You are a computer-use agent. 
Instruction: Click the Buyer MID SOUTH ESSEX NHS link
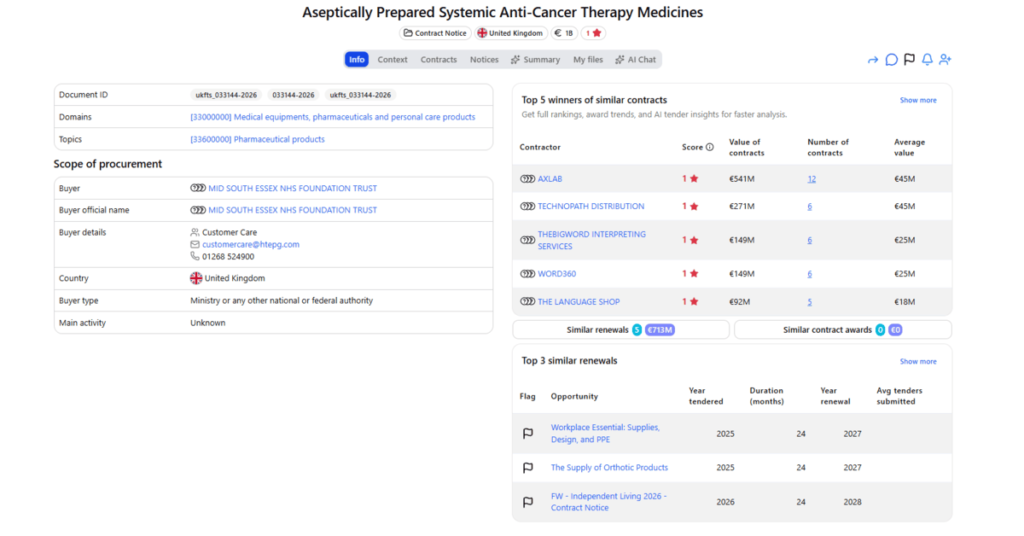[x=293, y=188]
